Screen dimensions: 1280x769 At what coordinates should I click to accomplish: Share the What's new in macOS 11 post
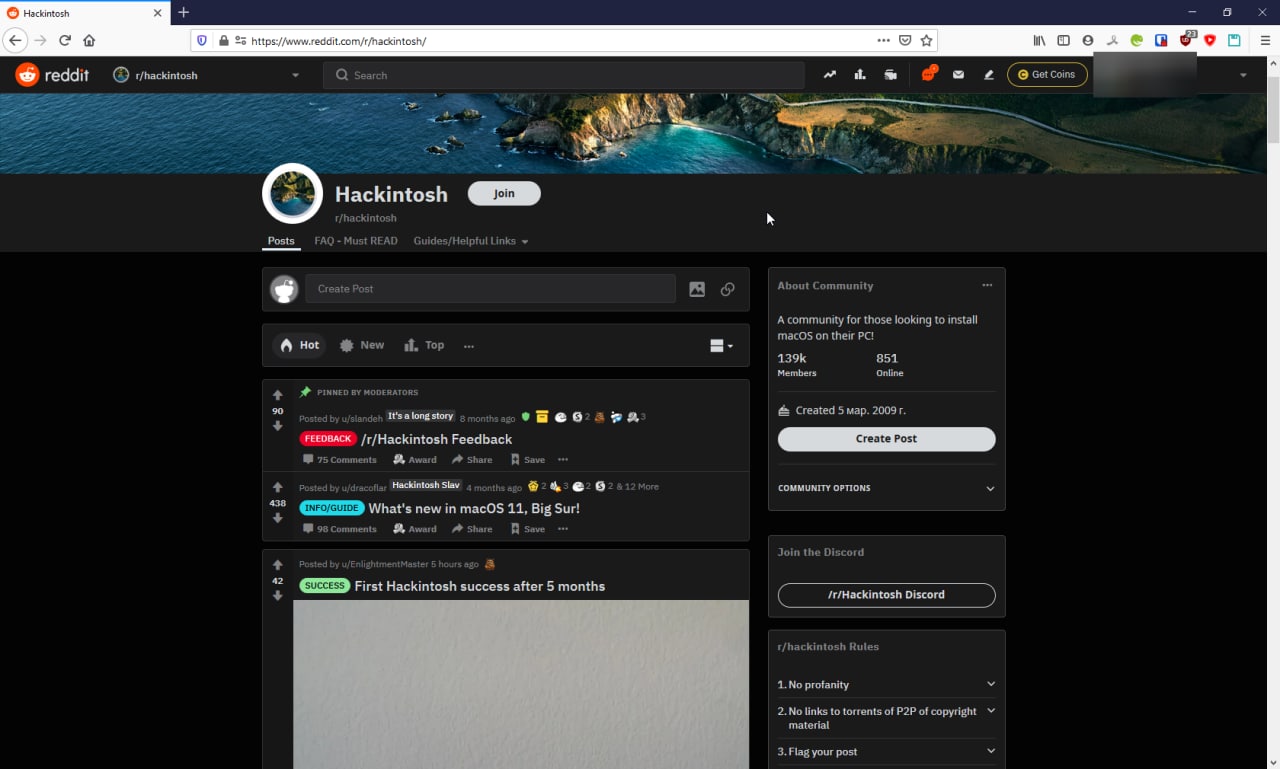coord(472,529)
